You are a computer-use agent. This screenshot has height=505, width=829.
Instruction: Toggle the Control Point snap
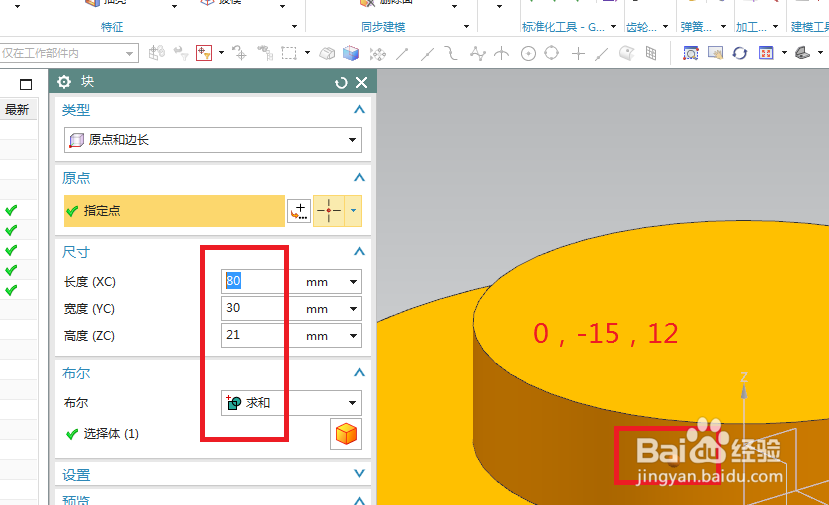click(x=451, y=53)
